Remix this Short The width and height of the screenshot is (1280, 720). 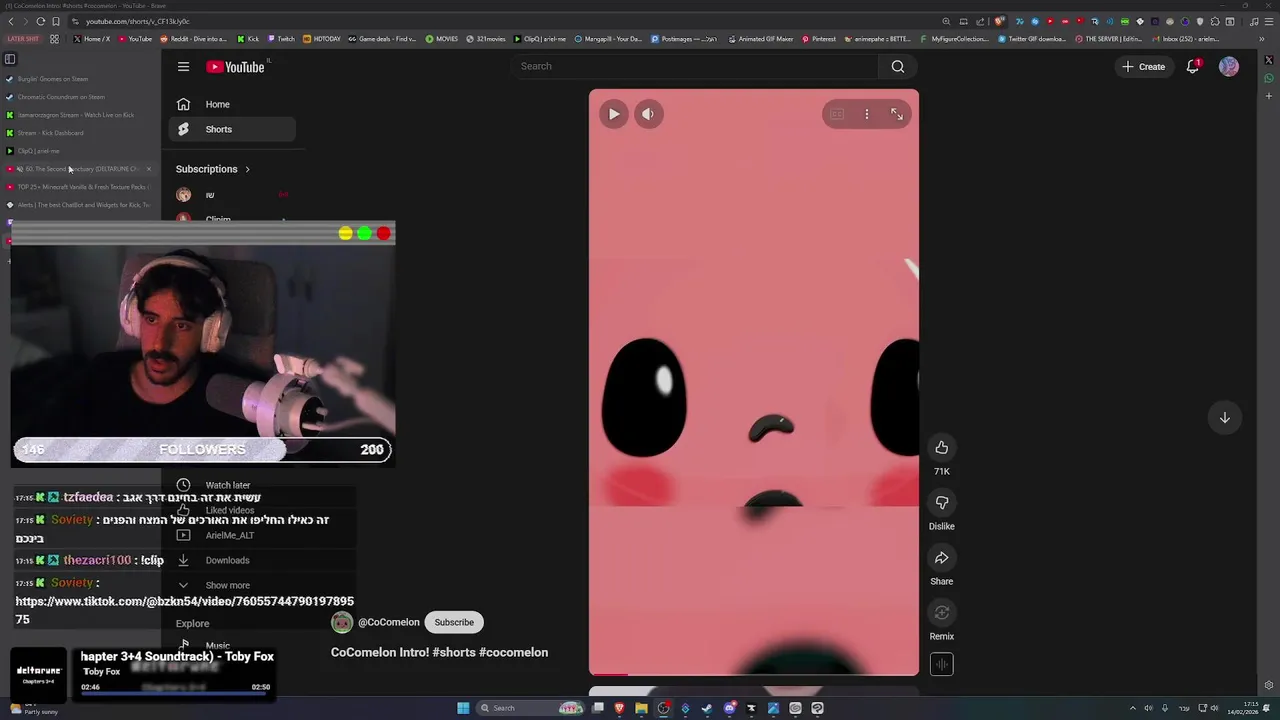[941, 613]
